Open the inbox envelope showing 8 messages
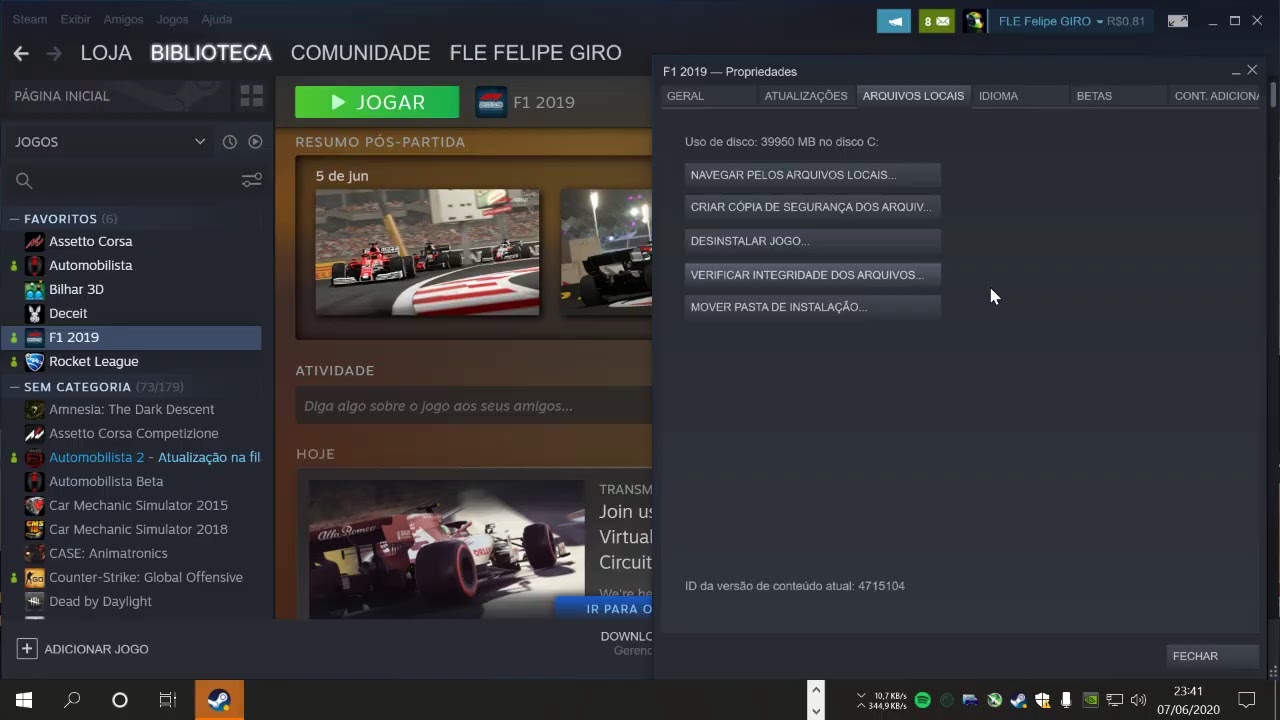 [937, 21]
